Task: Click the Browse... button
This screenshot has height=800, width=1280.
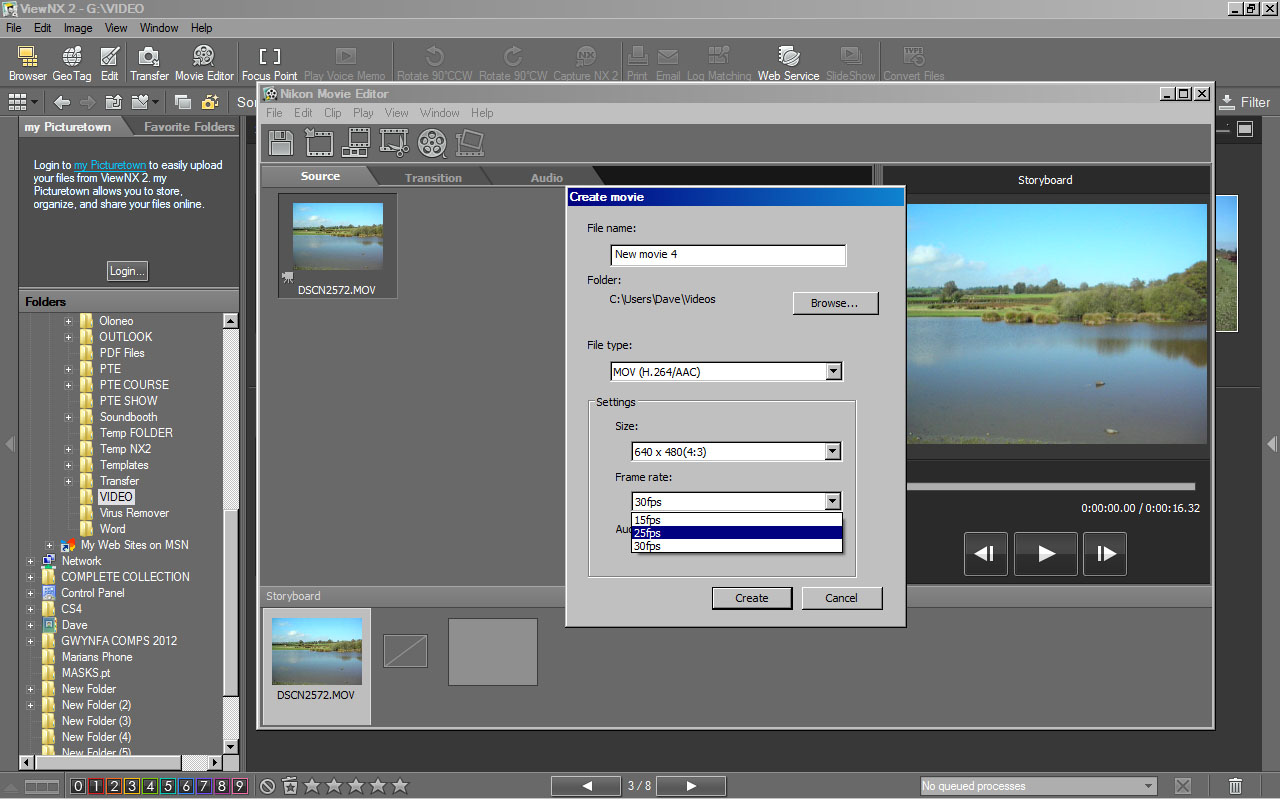Action: tap(835, 303)
